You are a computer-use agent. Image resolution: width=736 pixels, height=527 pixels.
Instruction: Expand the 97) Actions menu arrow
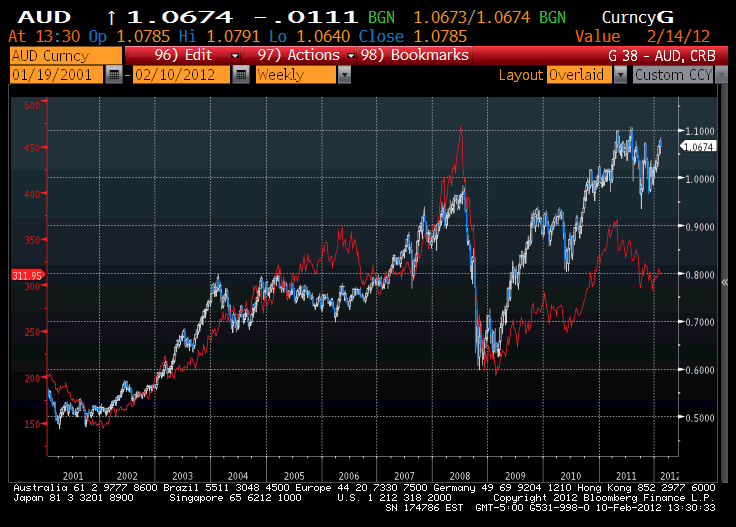pos(350,55)
